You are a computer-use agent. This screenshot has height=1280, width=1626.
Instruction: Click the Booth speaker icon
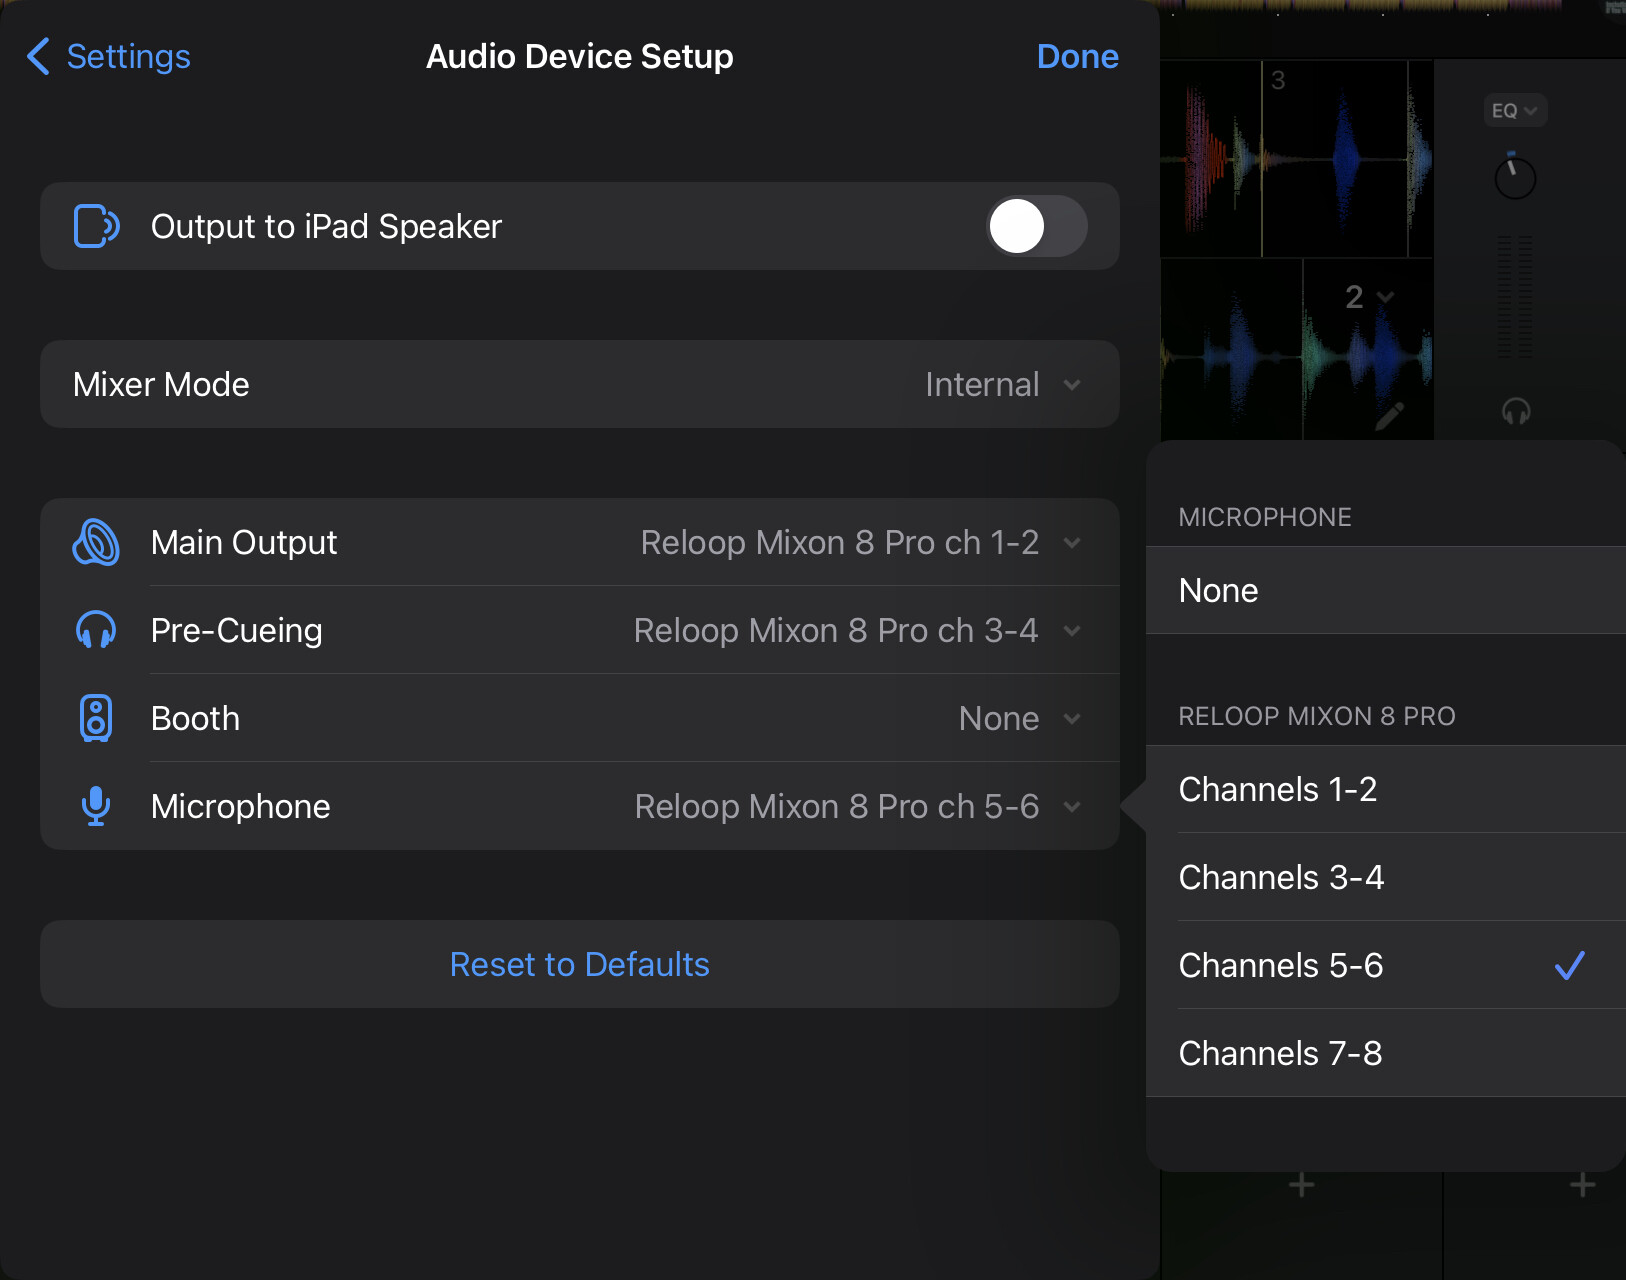coord(96,718)
